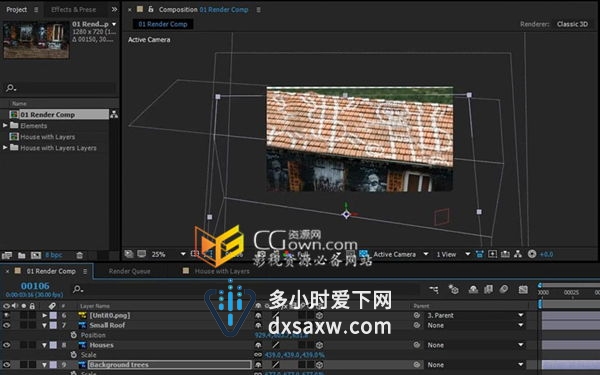Toggle 3D layer switch for Background trees

[x=319, y=365]
